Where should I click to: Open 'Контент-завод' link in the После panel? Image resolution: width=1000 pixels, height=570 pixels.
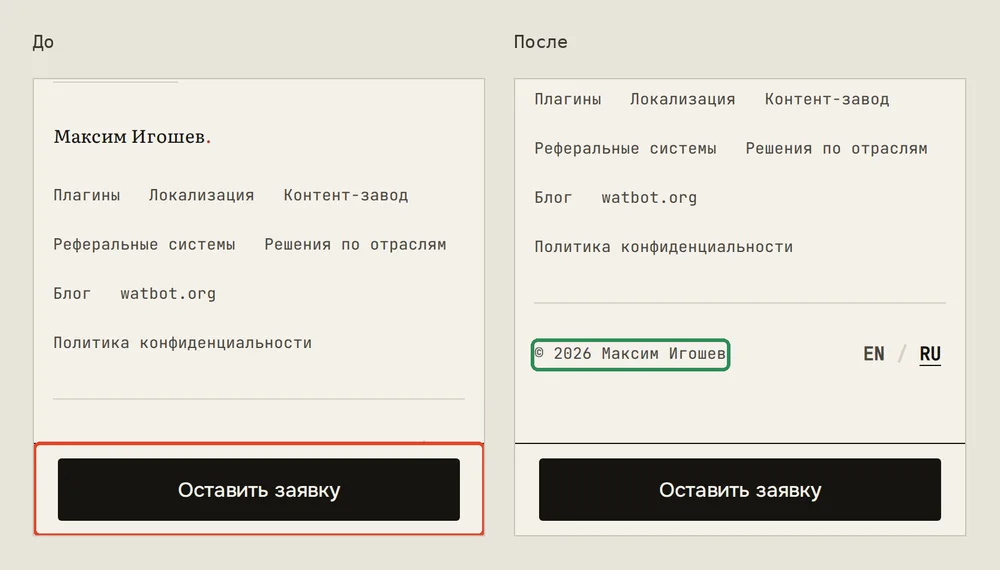click(x=827, y=99)
